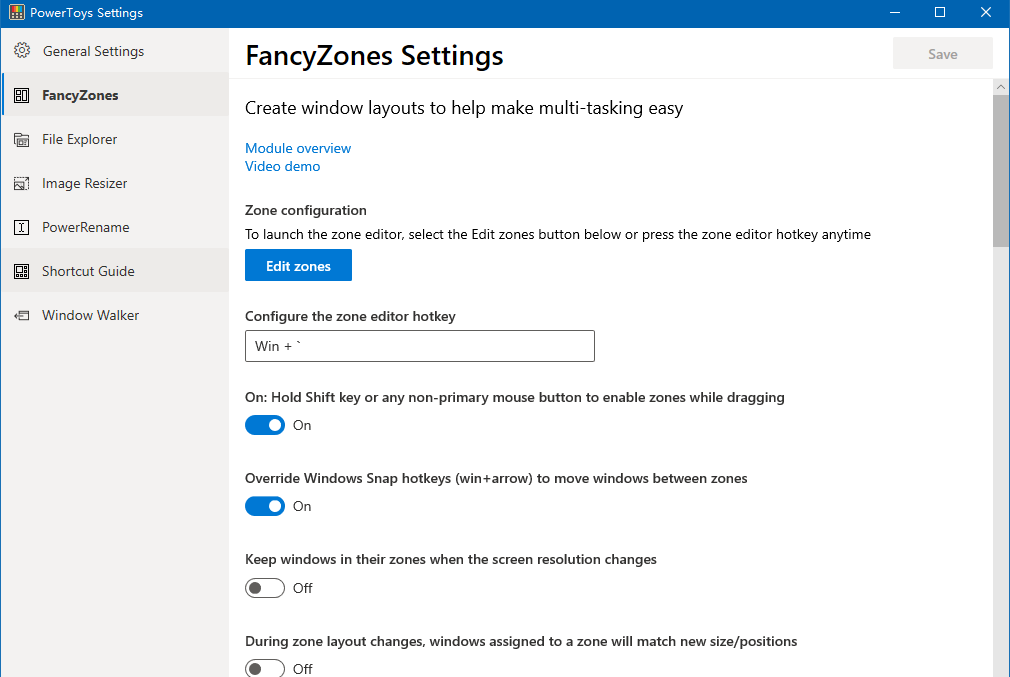Select the General Settings gear icon
The height and width of the screenshot is (677, 1010).
click(x=20, y=50)
